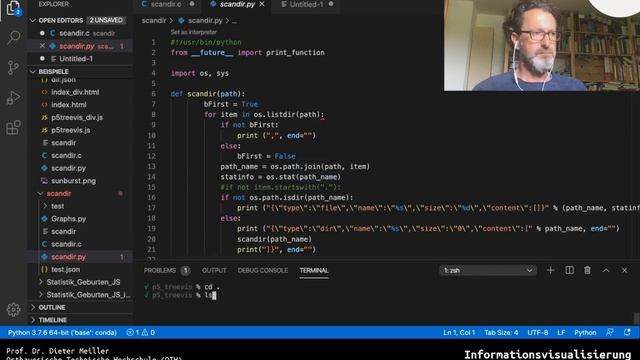Viewport: 640px width, 360px height.
Task: Click scandir.py breadcrumb file segment
Action: [x=205, y=20]
